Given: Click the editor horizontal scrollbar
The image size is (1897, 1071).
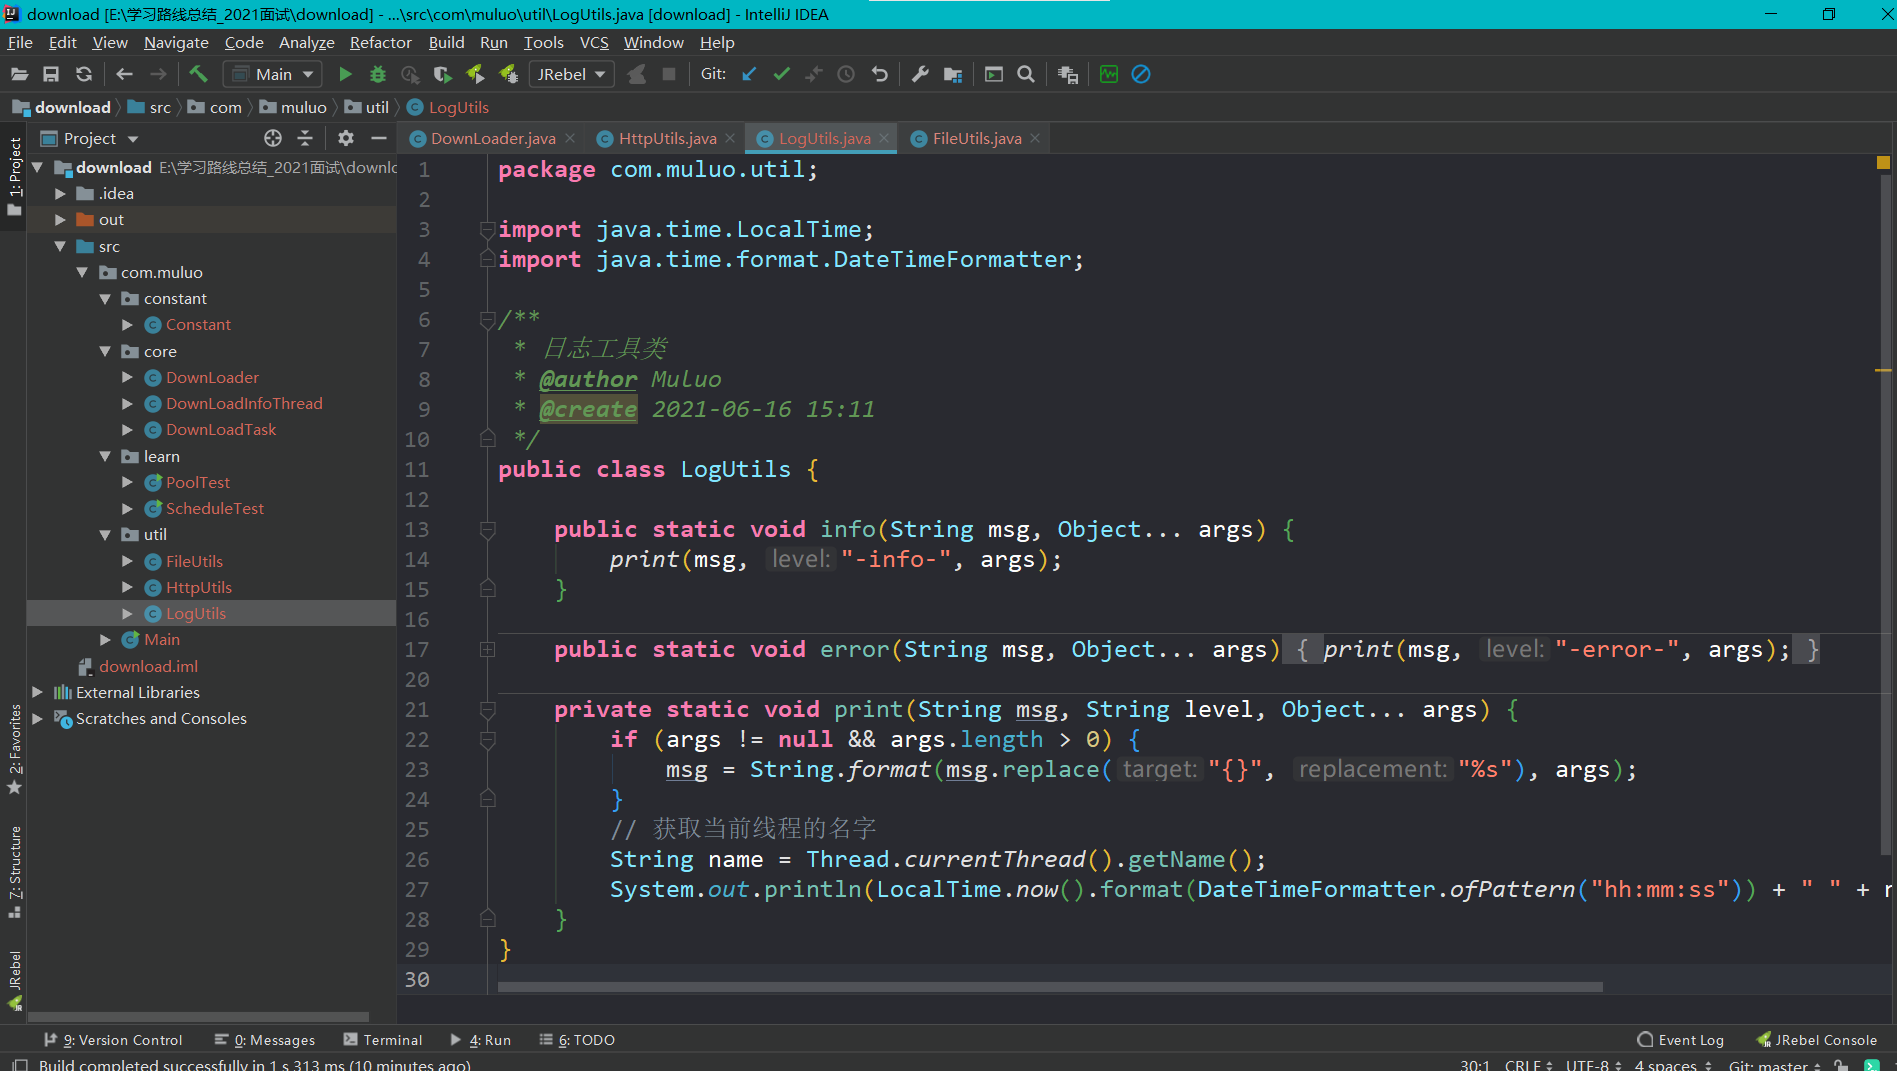Looking at the screenshot, I should [x=1050, y=987].
